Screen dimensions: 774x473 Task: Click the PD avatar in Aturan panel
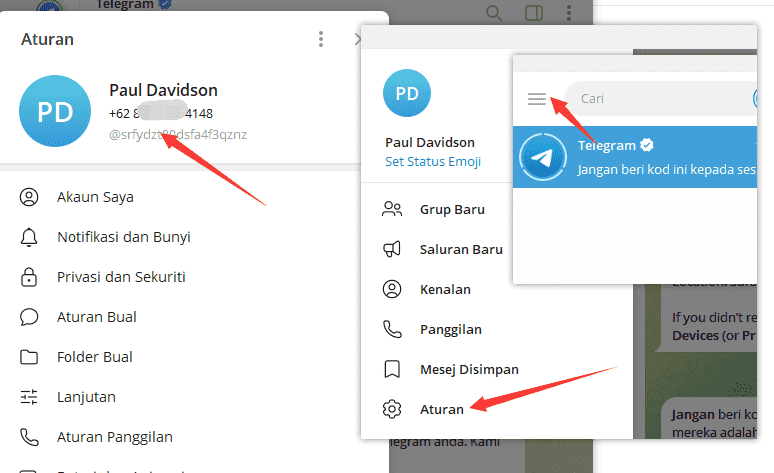coord(55,111)
